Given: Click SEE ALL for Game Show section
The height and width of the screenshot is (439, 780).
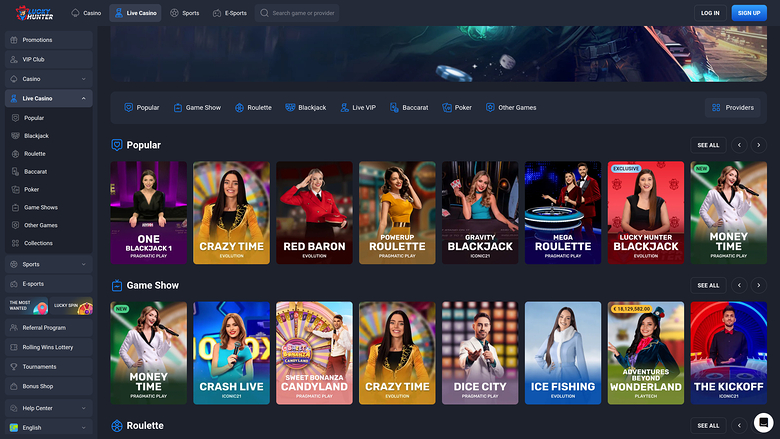Looking at the screenshot, I should (708, 285).
